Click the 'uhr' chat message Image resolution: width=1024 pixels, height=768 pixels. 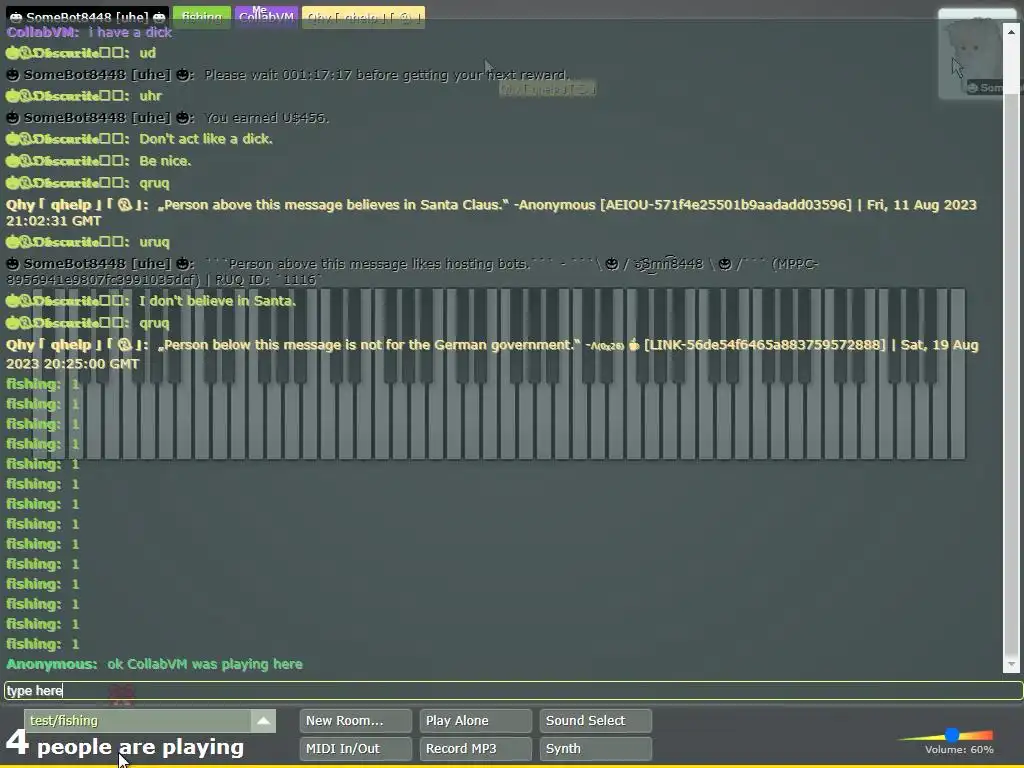click(x=150, y=96)
